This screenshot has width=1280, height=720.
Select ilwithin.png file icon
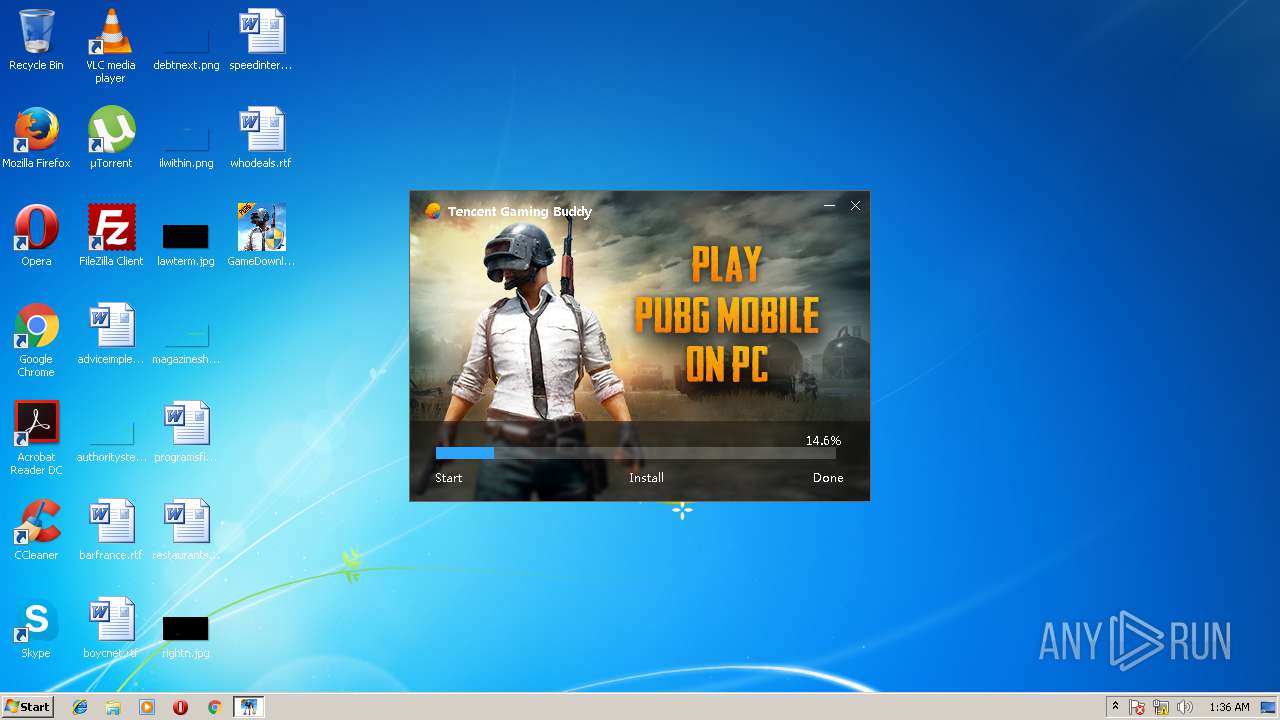point(186,144)
